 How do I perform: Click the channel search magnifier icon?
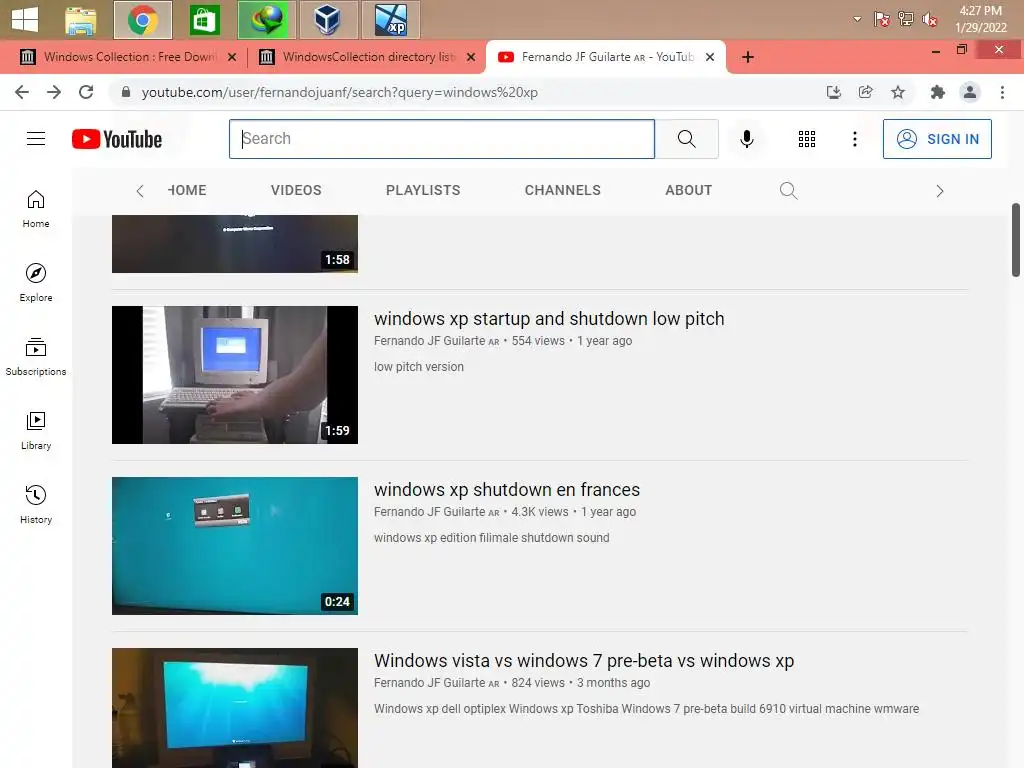coord(788,190)
